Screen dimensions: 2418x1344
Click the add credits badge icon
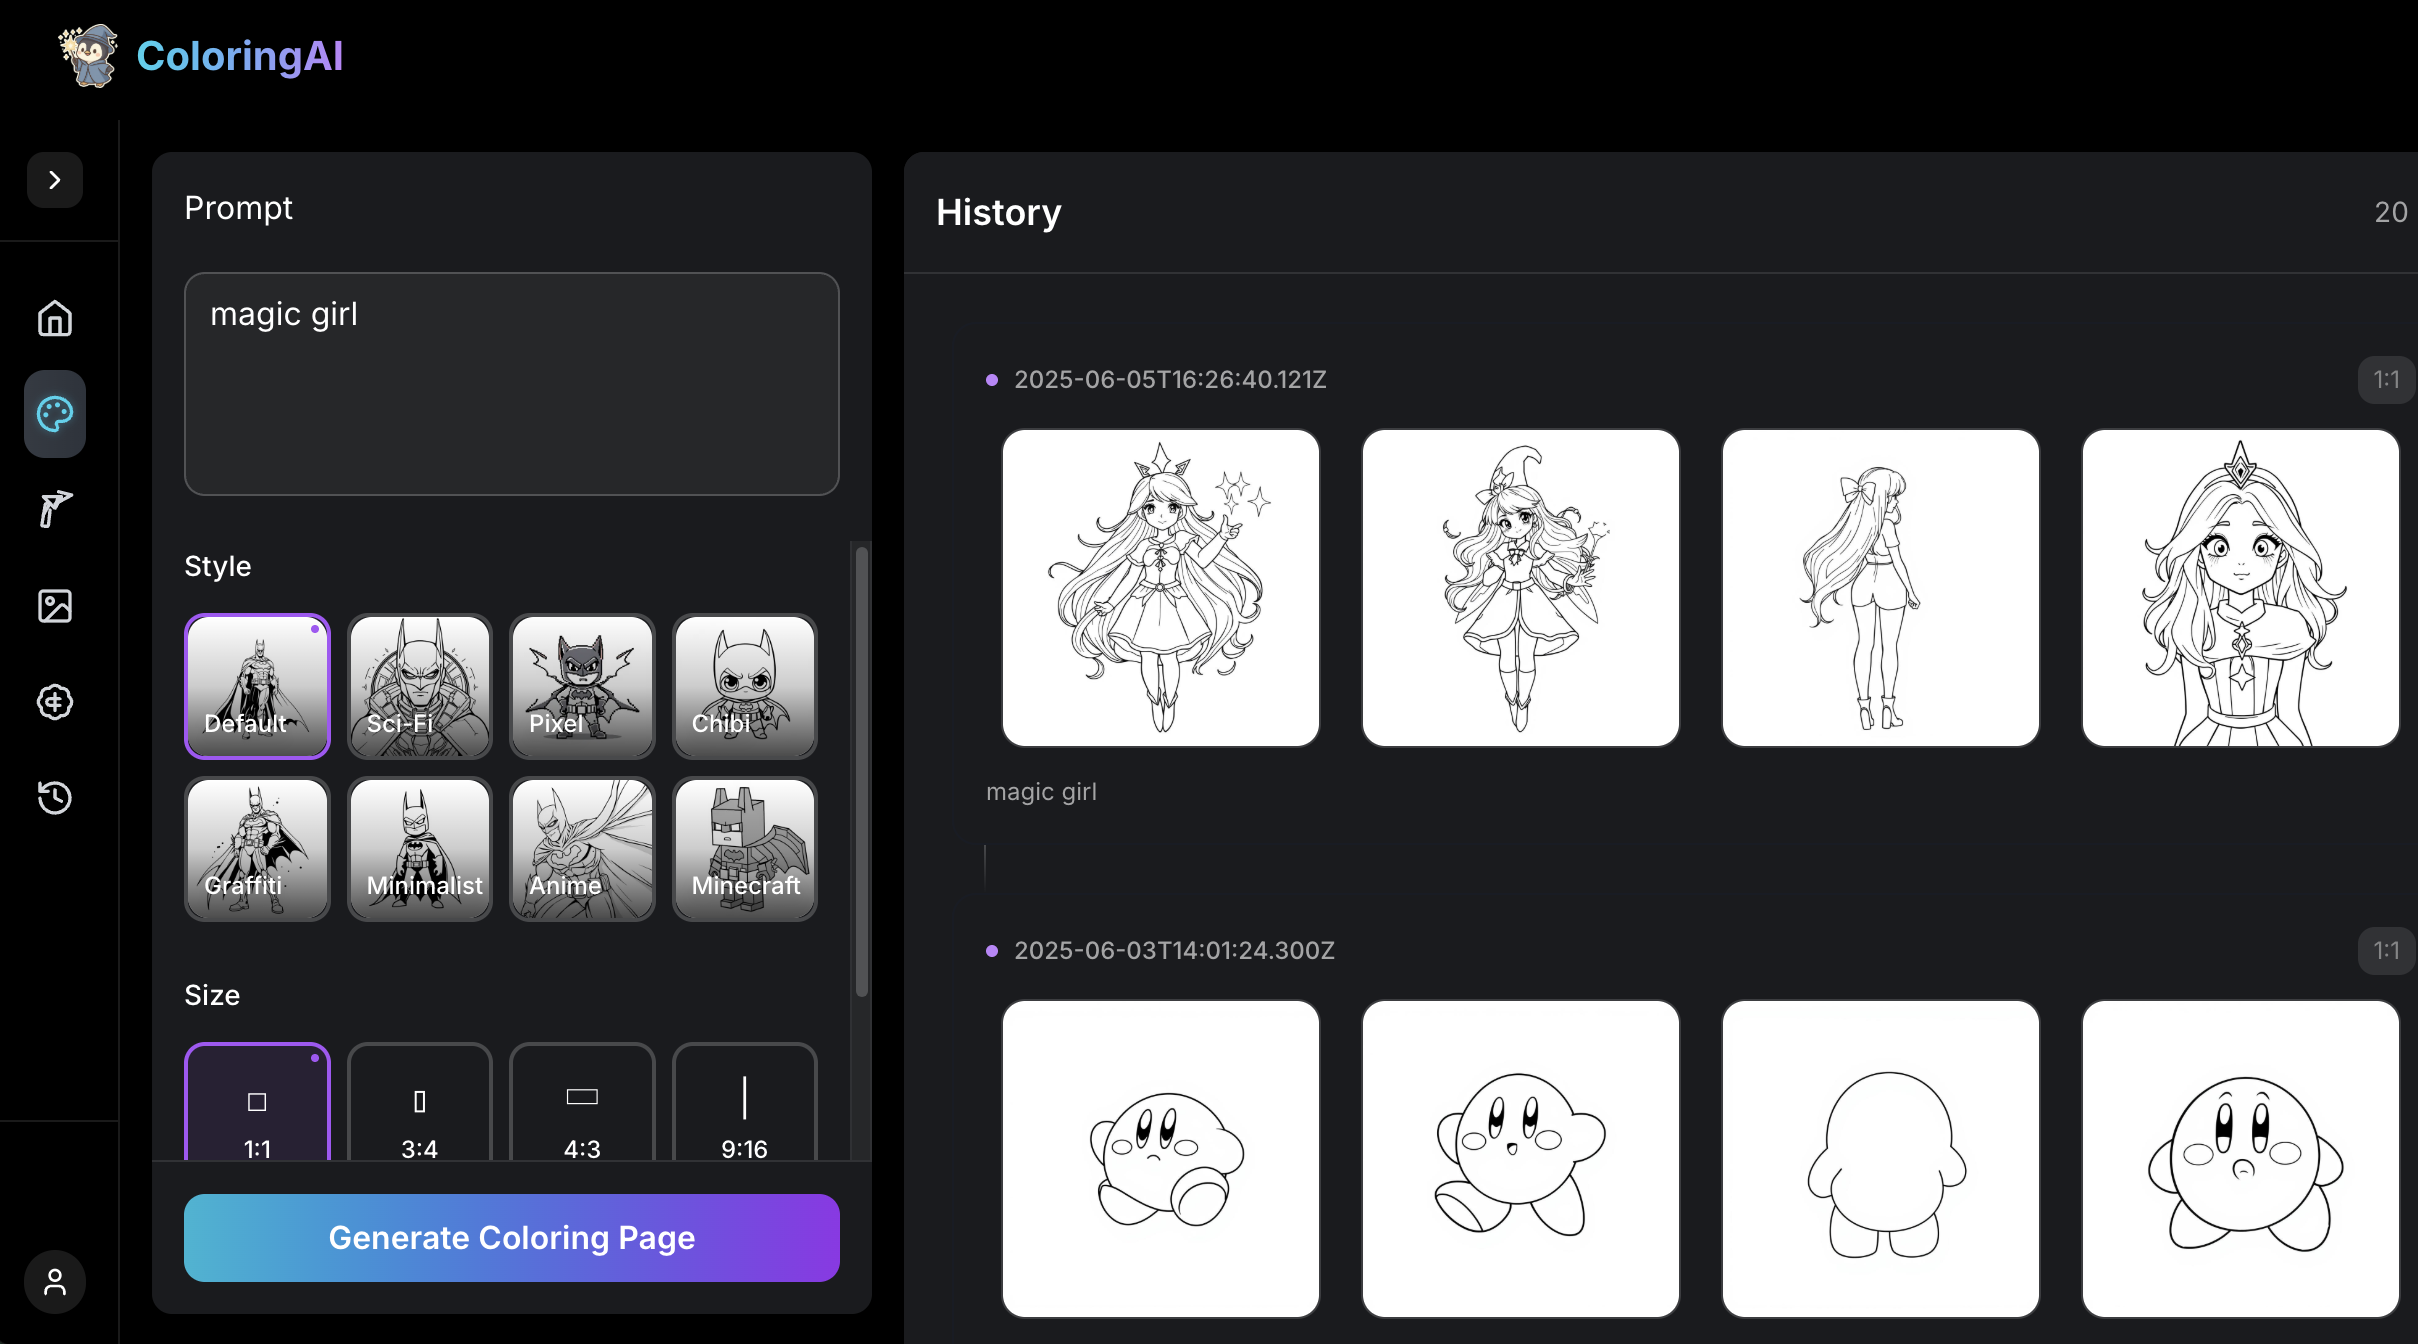[x=55, y=702]
